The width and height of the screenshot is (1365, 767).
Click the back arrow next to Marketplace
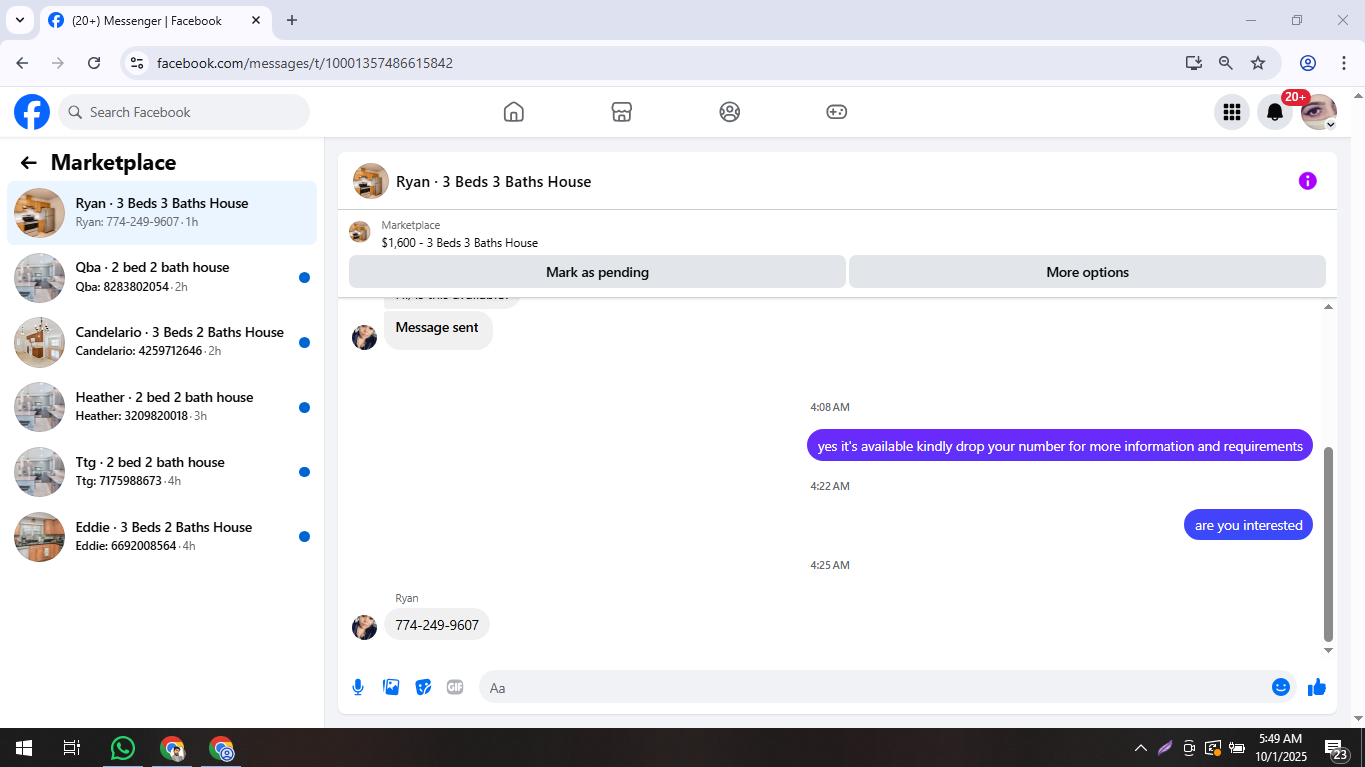point(28,163)
